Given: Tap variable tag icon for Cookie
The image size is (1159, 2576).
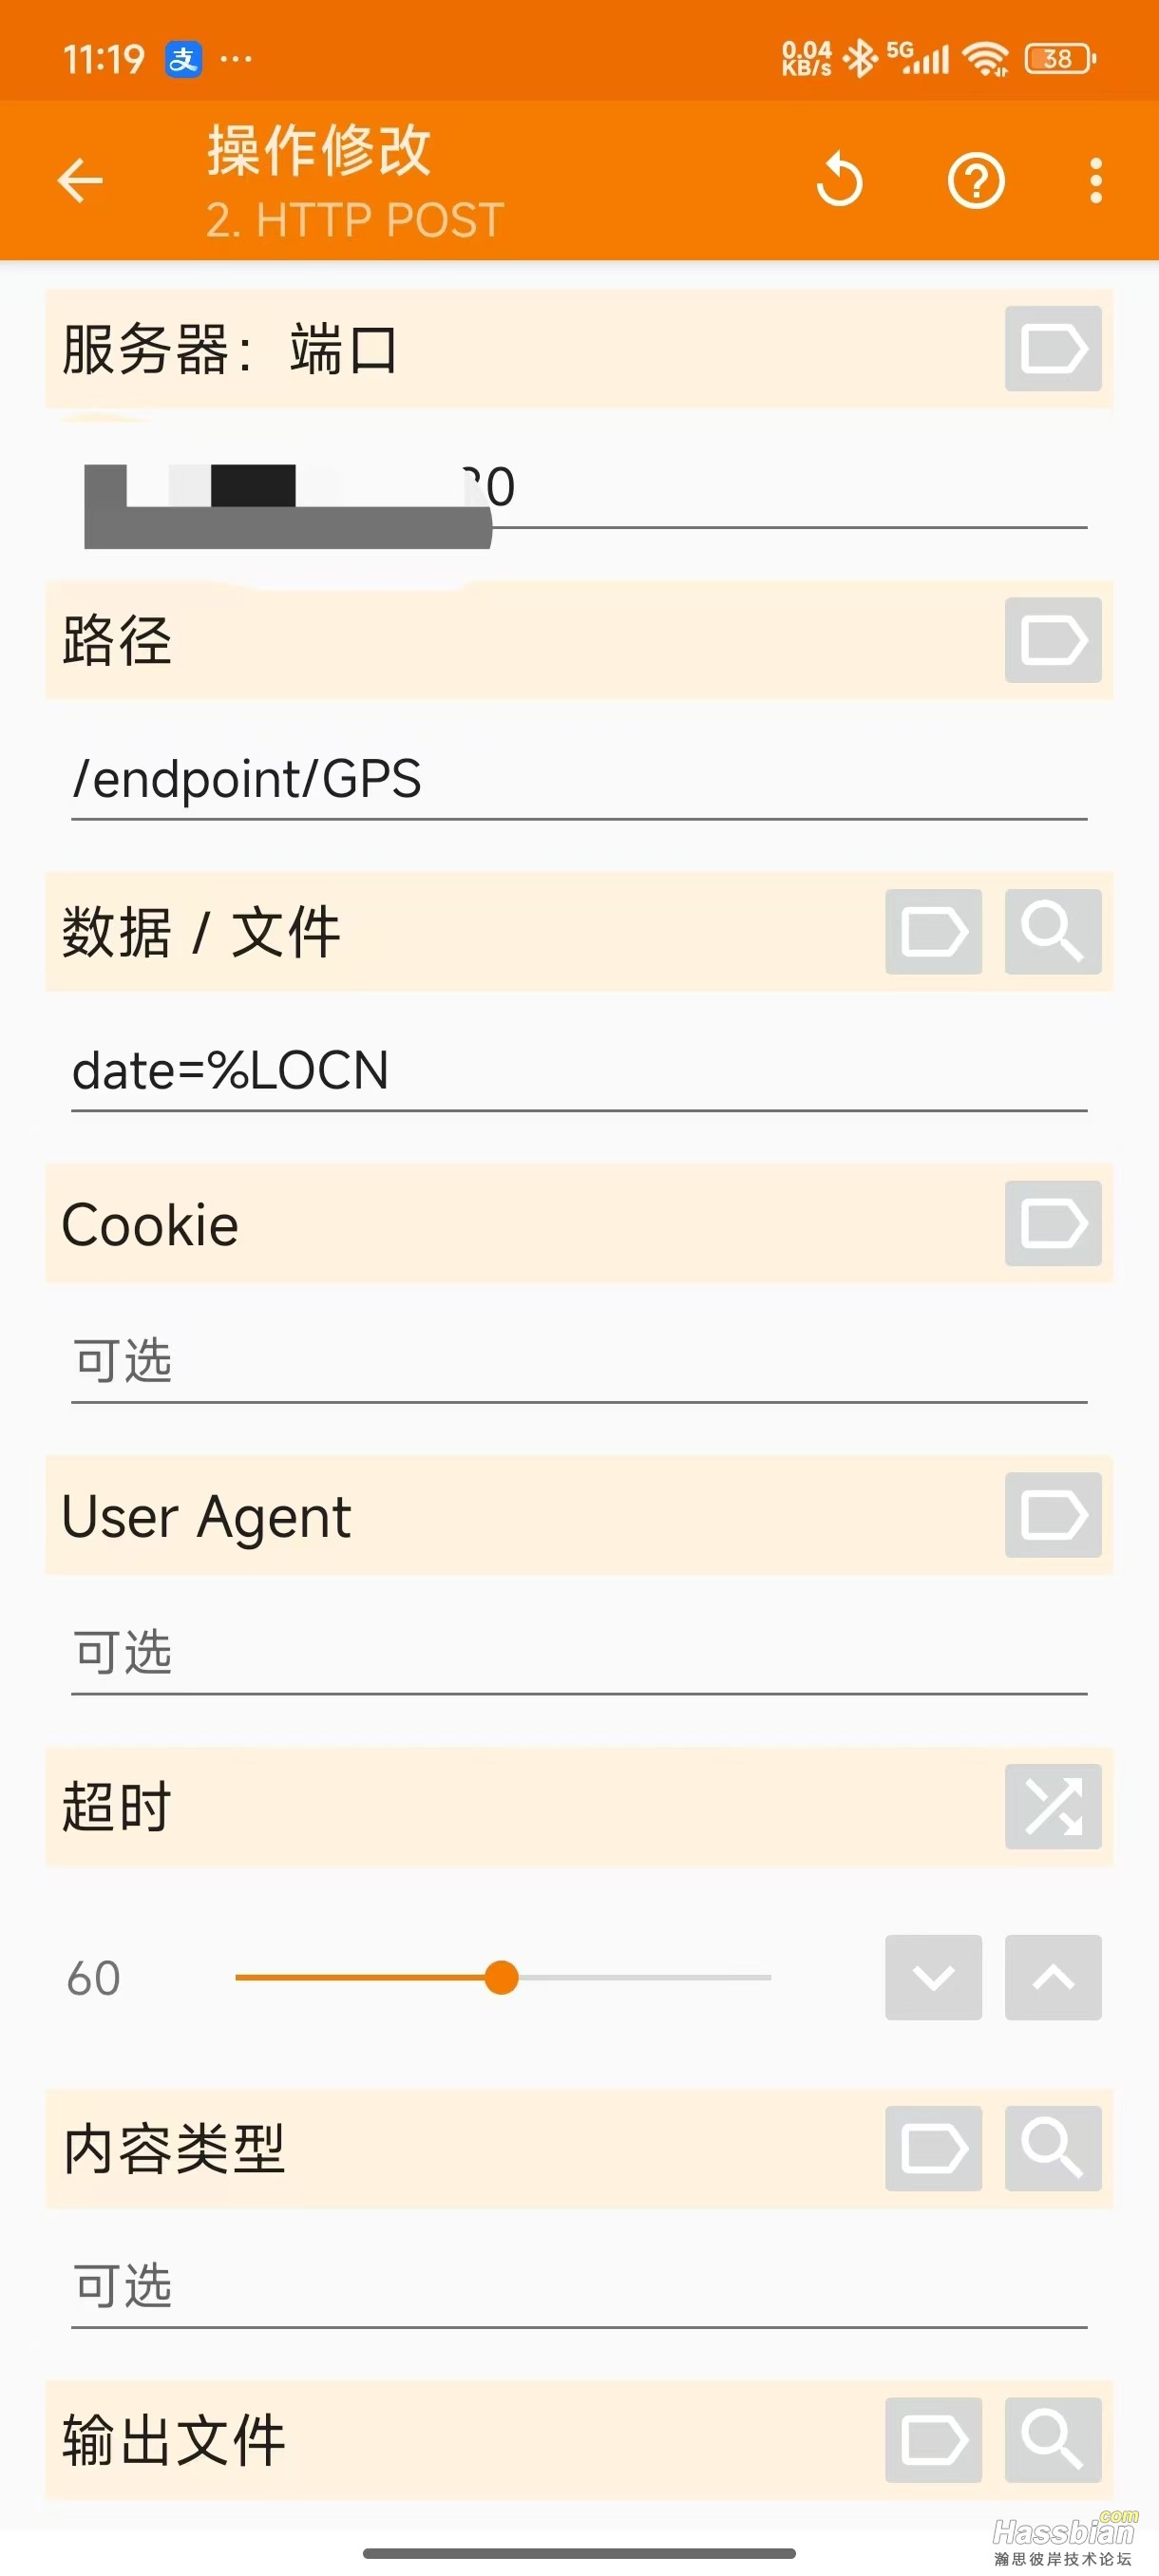Looking at the screenshot, I should pos(1052,1223).
